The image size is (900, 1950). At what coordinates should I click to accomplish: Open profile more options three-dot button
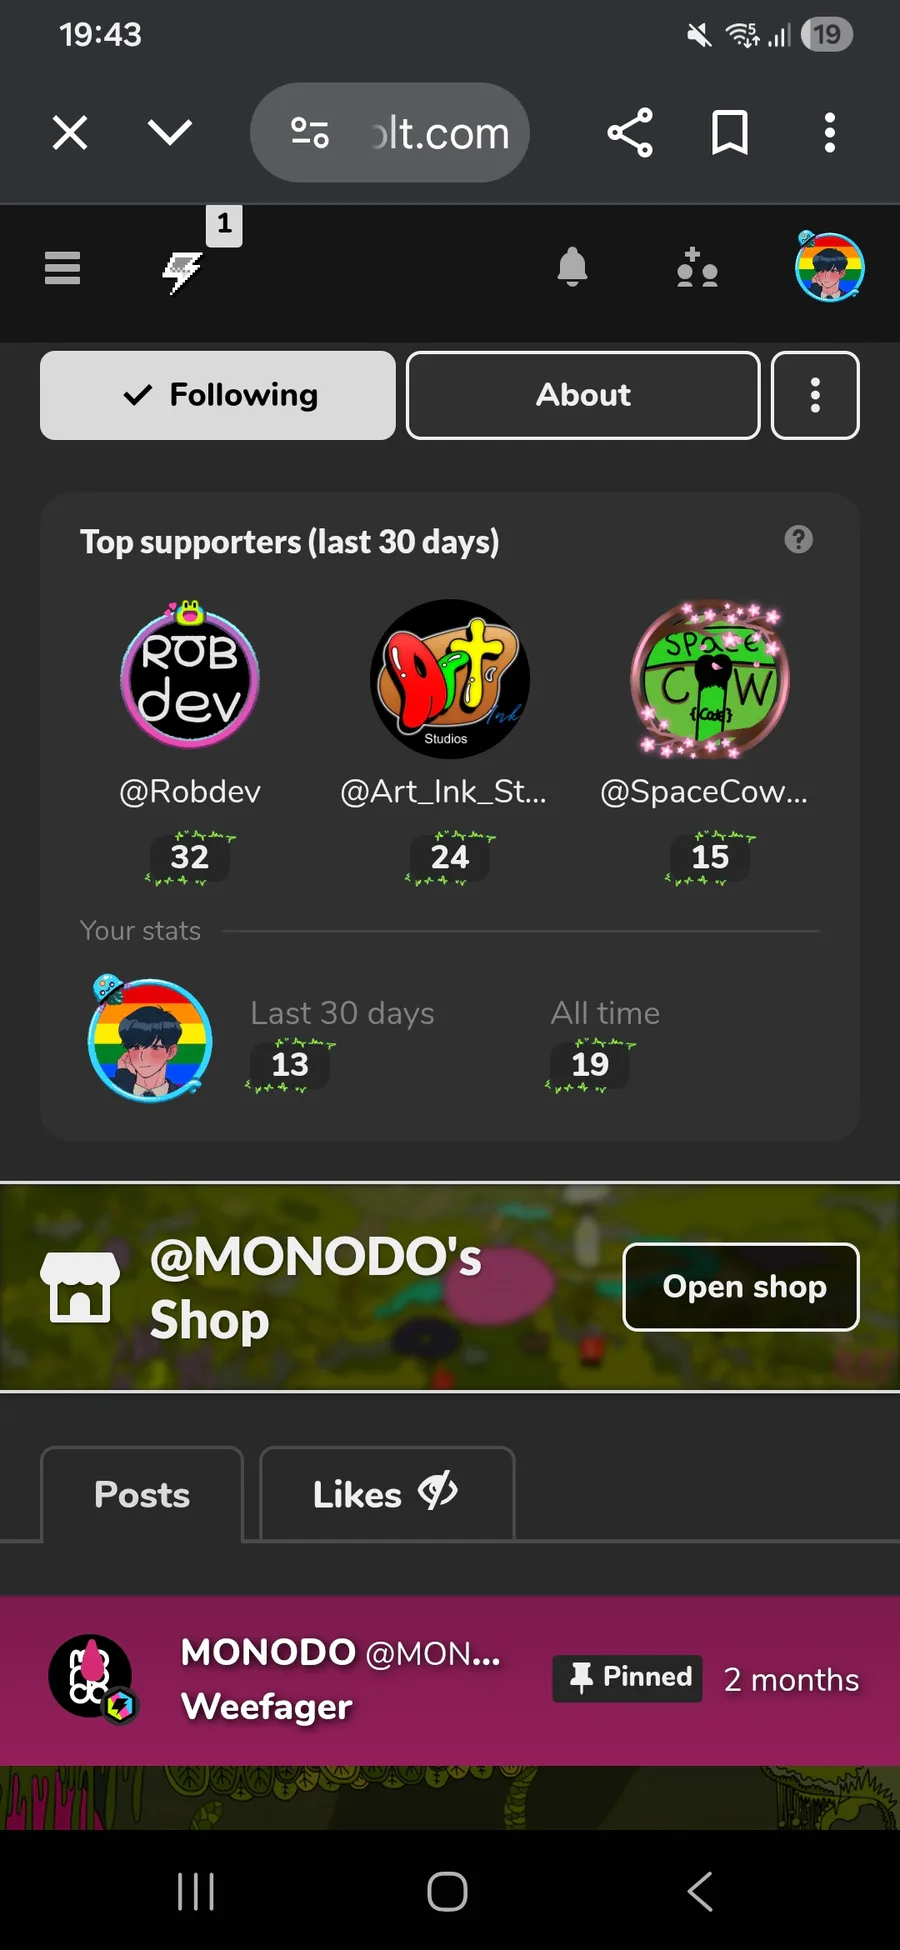pos(815,395)
